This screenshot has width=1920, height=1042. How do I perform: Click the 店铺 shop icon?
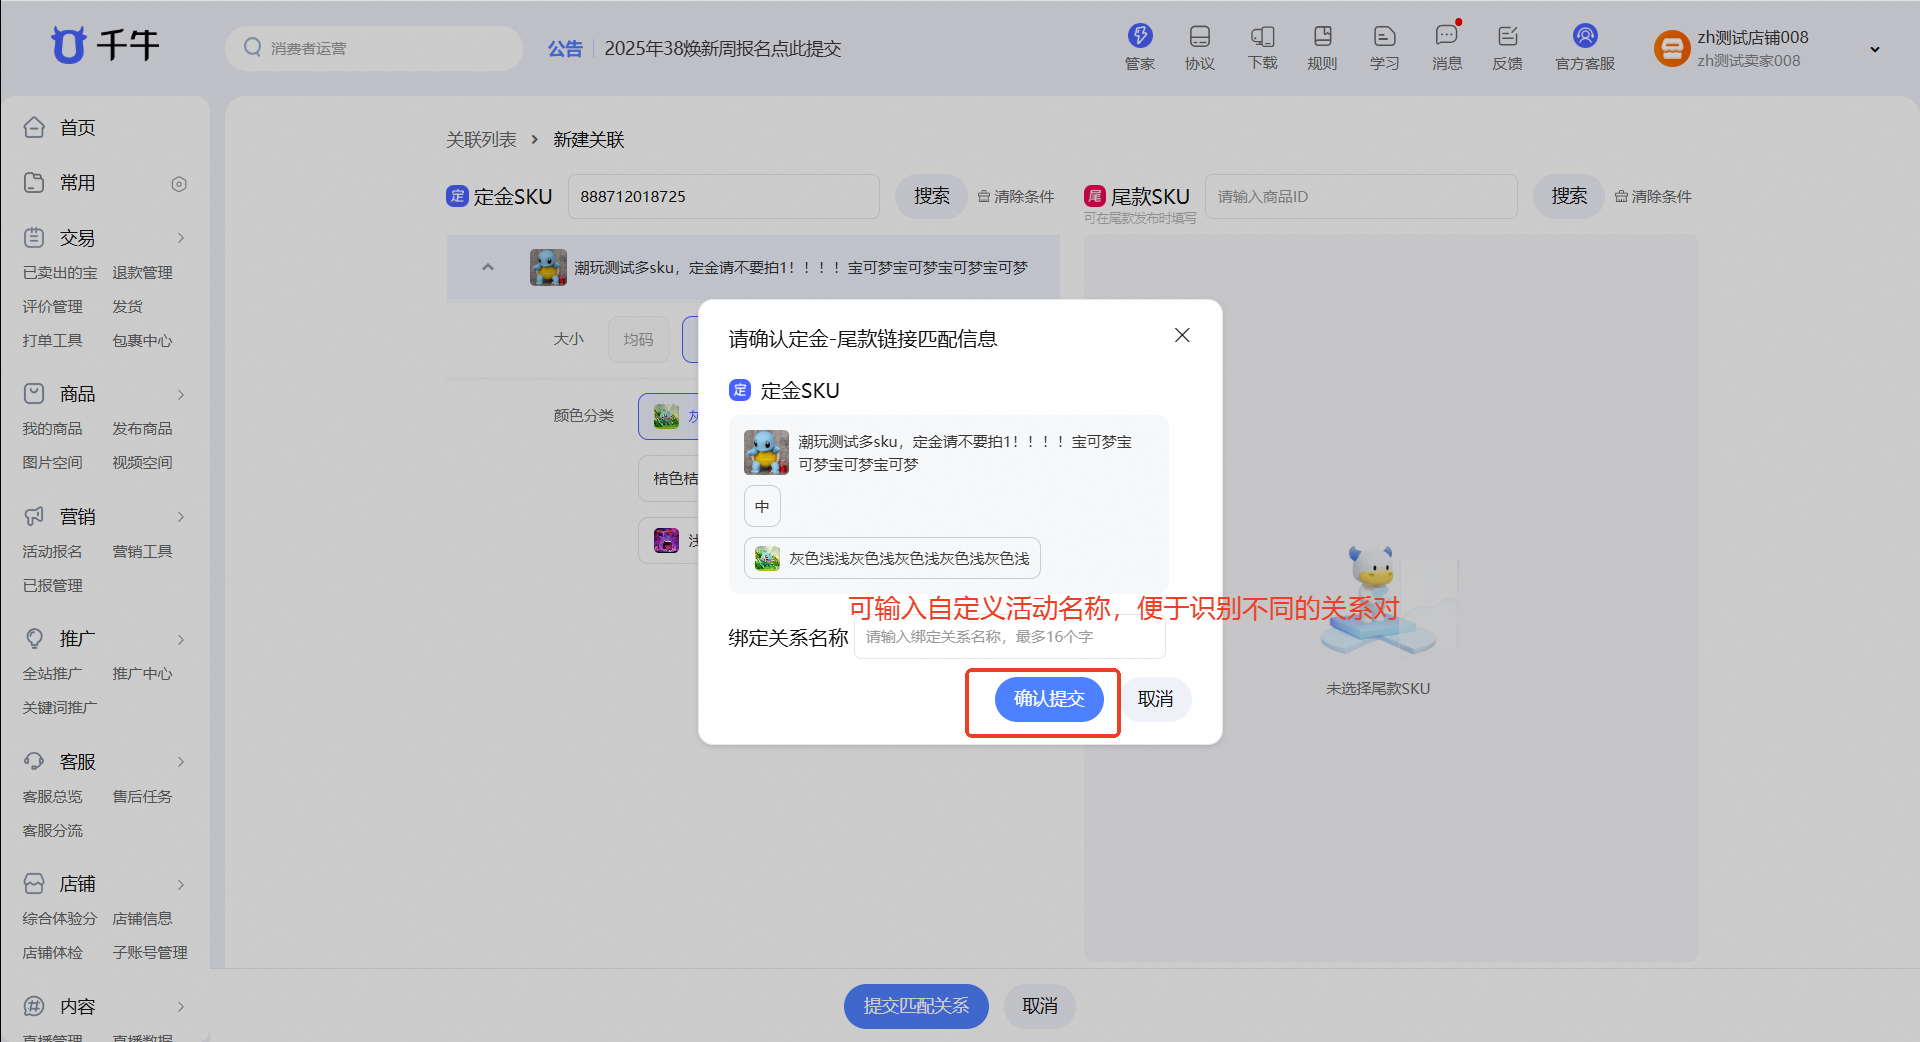[x=34, y=883]
